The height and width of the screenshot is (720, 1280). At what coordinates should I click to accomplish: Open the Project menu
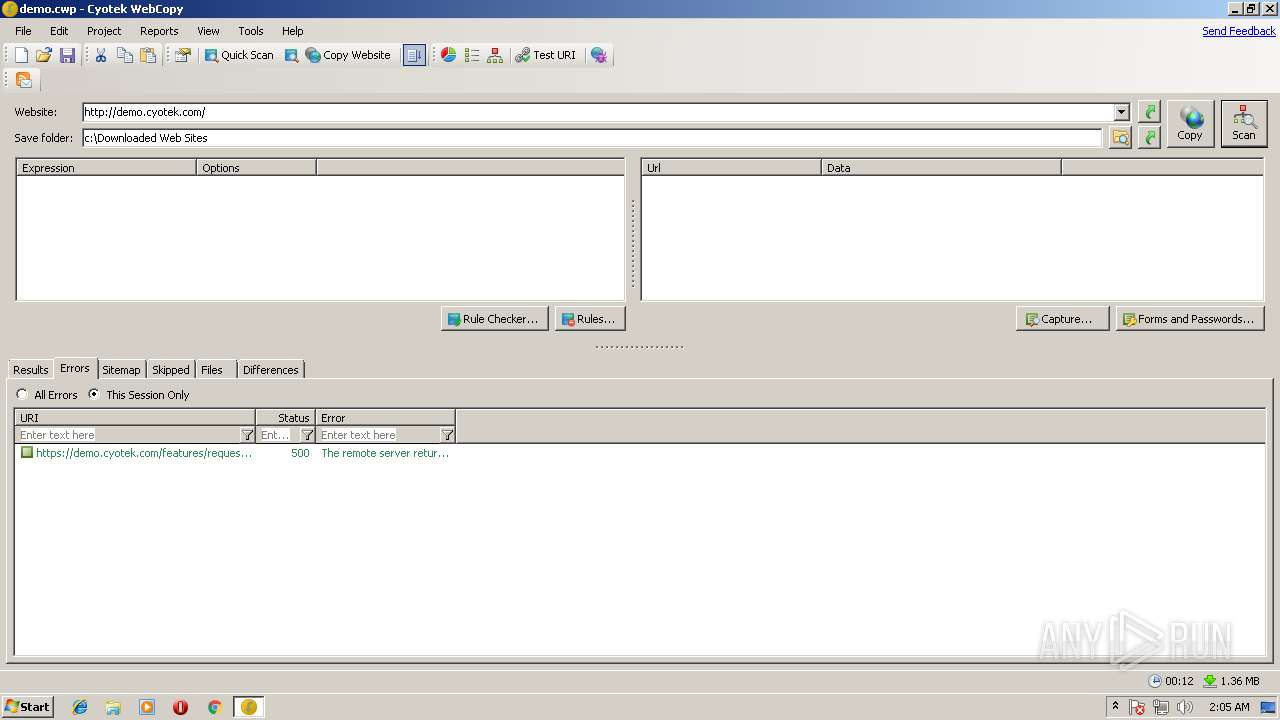(x=104, y=31)
